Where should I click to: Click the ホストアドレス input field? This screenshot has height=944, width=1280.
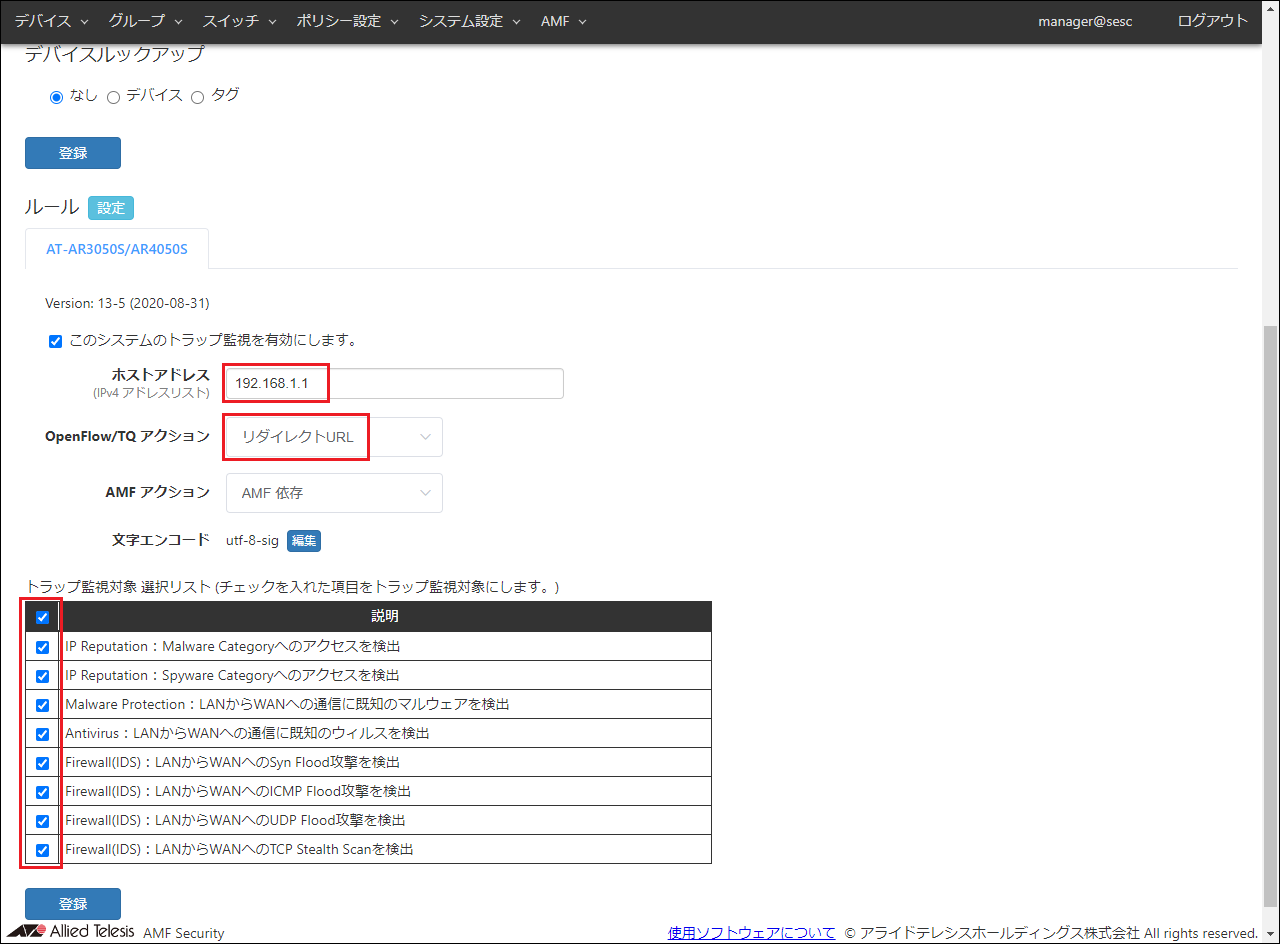pos(394,384)
